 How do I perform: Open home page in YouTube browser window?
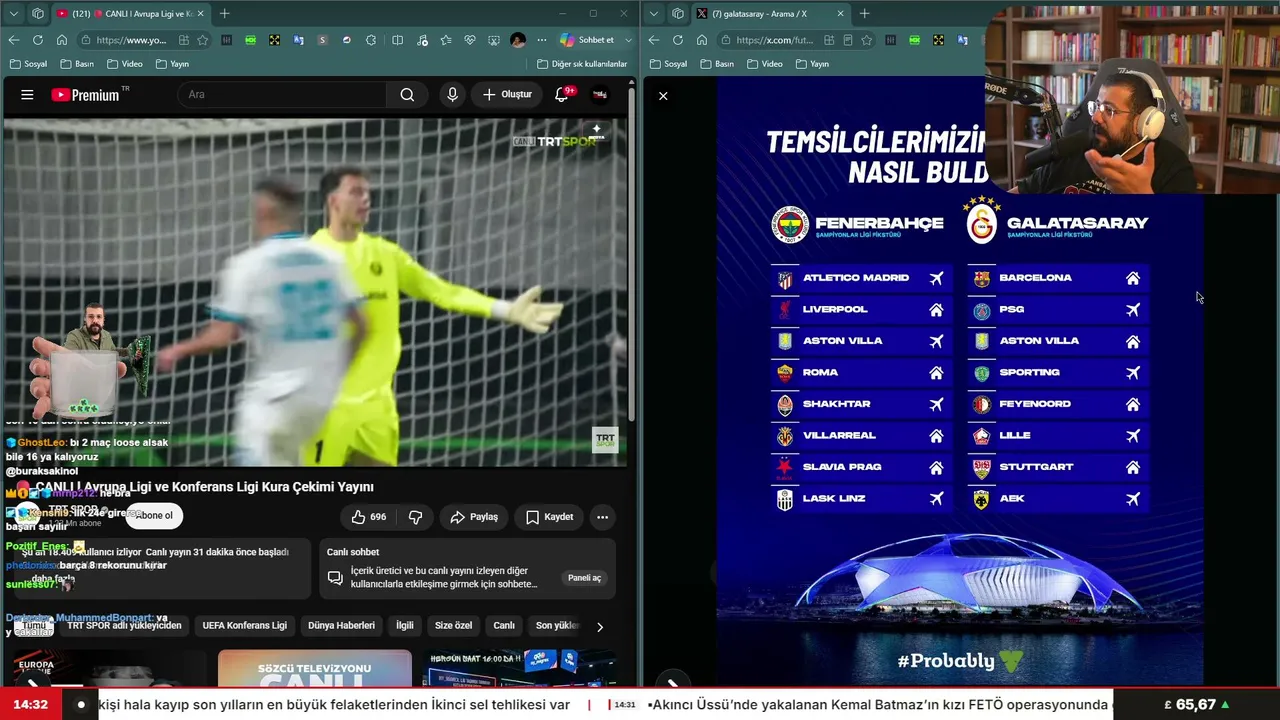[62, 40]
